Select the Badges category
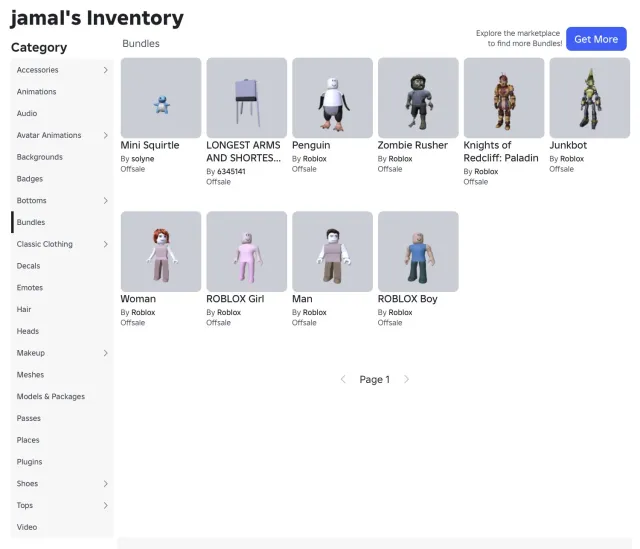640x549 pixels. tap(62, 179)
